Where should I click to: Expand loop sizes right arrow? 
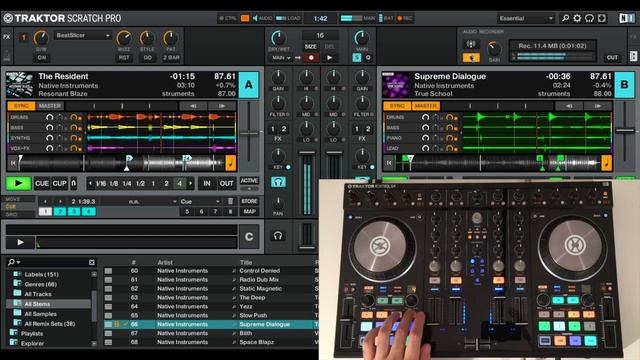(191, 184)
